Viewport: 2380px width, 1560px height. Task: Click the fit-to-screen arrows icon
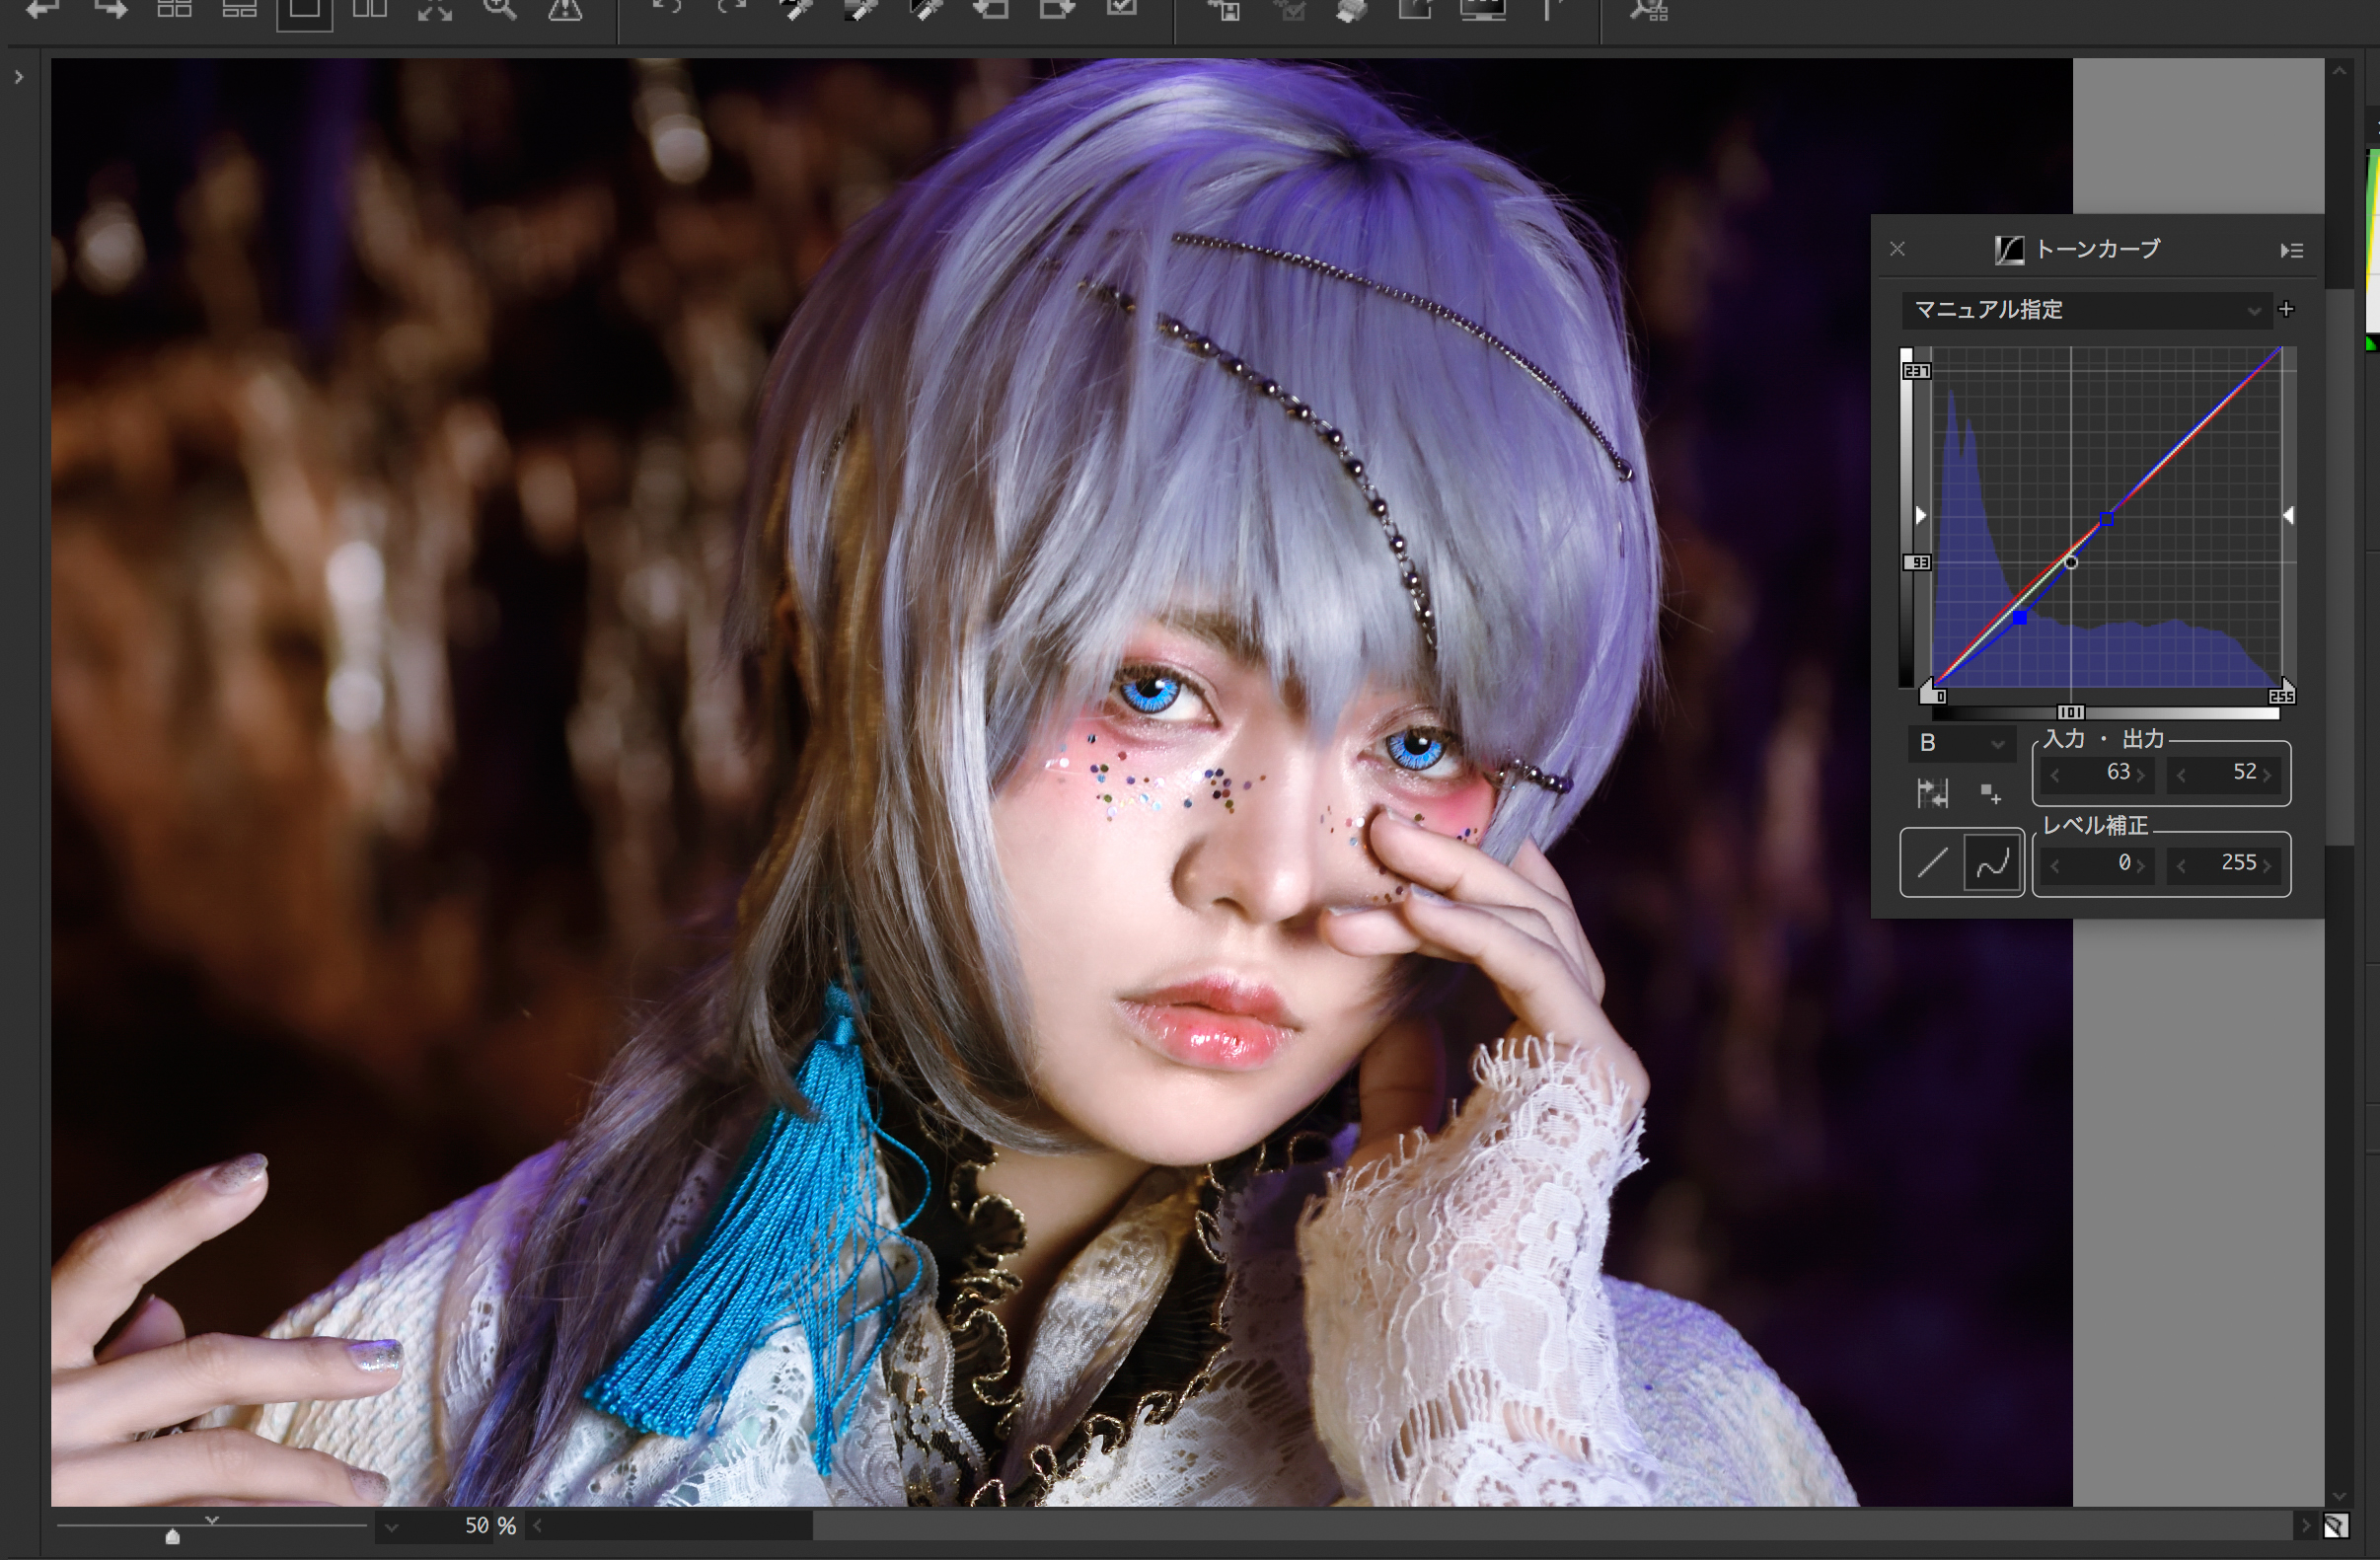click(435, 10)
